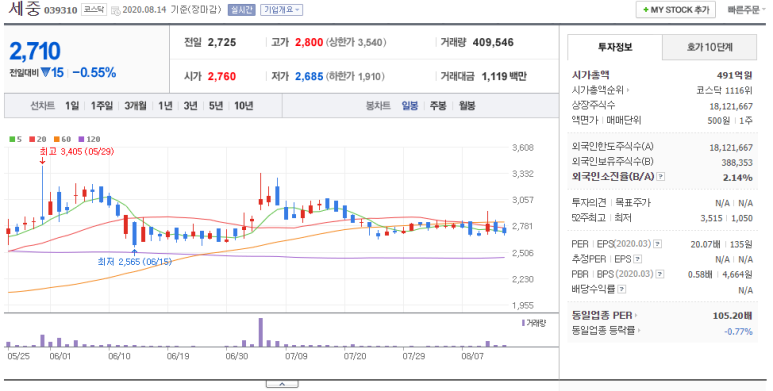Collapse the chart with the bottom arrow
This screenshot has width=773, height=391.
(x=282, y=384)
